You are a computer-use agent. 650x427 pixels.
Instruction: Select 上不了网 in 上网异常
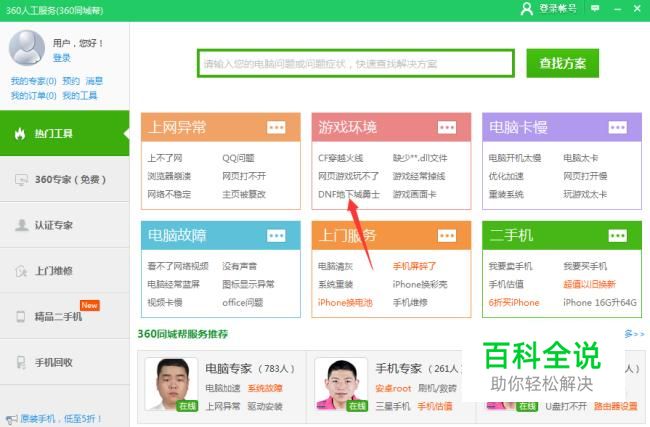coord(165,158)
